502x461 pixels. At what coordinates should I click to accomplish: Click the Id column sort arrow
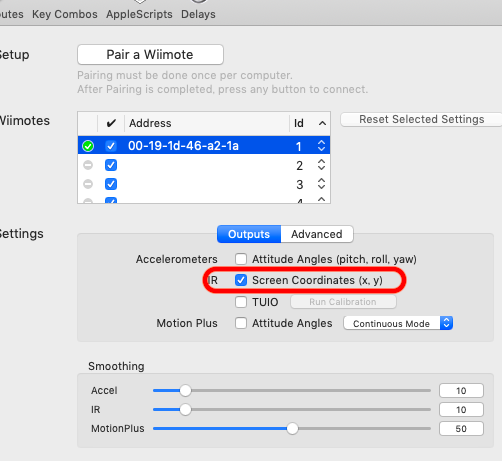click(x=322, y=123)
